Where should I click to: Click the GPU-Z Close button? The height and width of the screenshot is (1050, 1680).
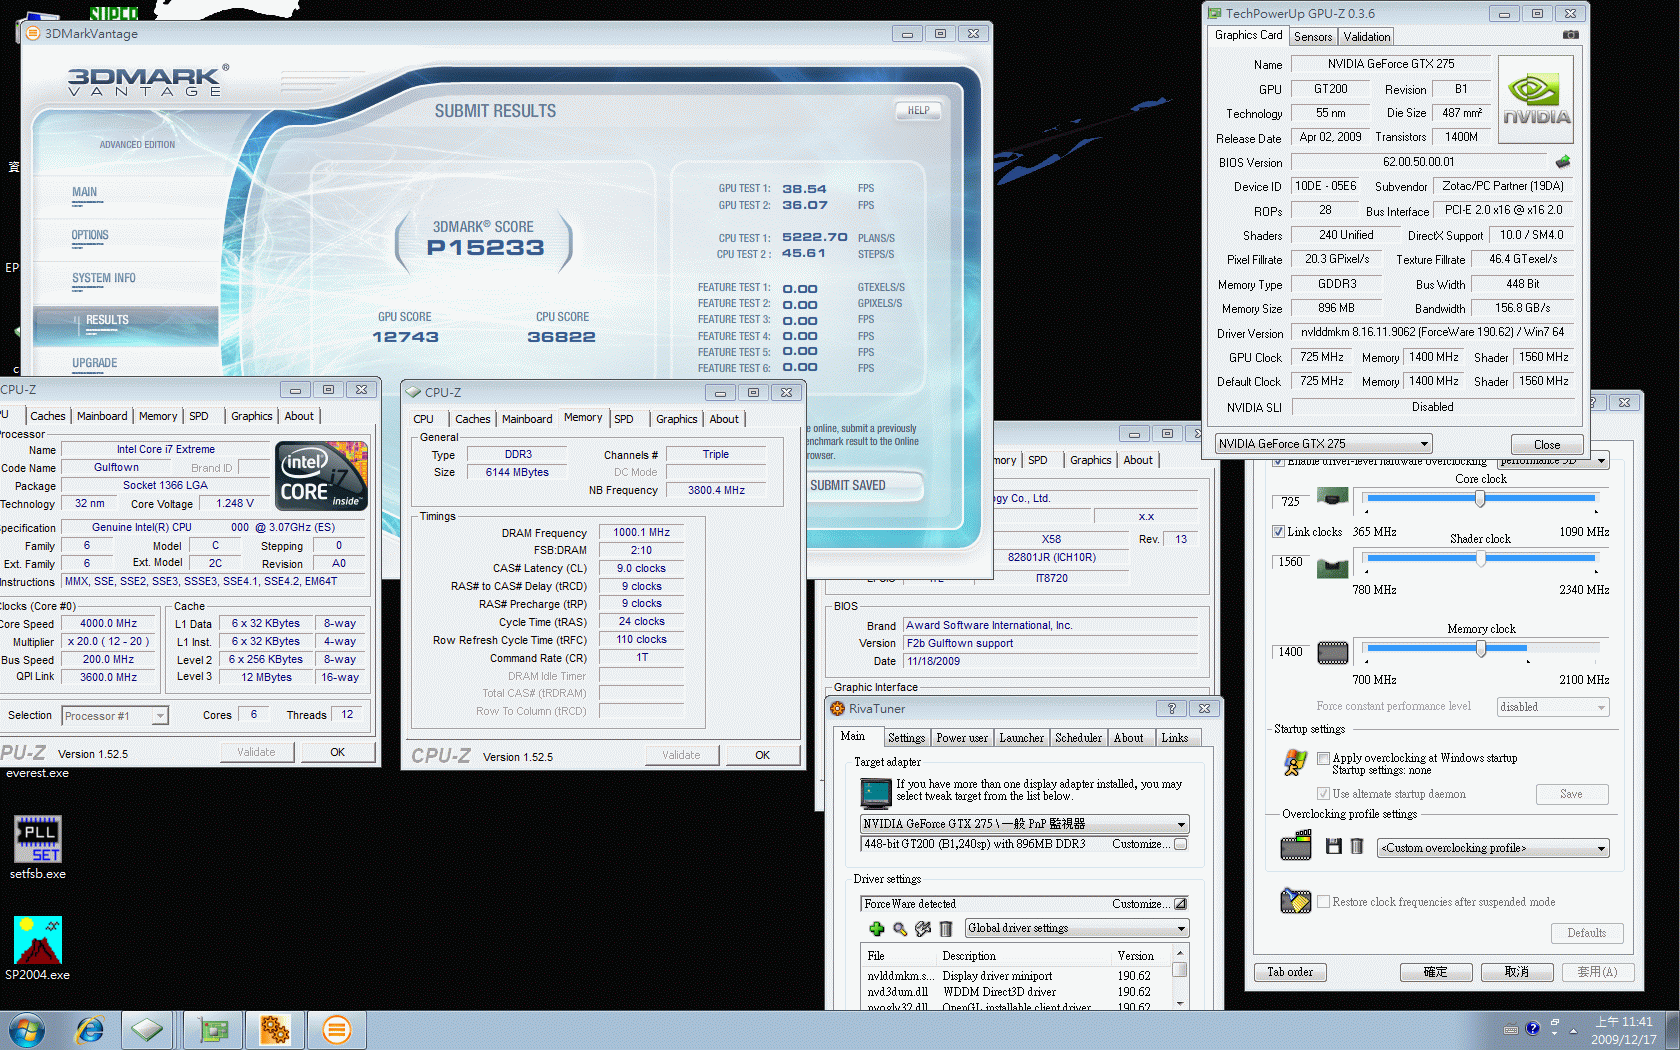pyautogui.click(x=1546, y=445)
